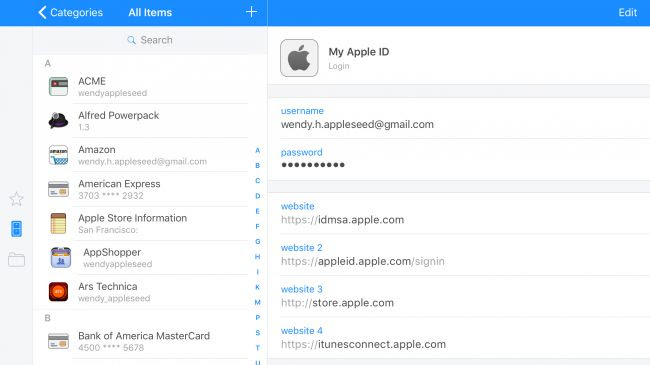Tap the magnifier search icon
This screenshot has width=650, height=365.
131,40
